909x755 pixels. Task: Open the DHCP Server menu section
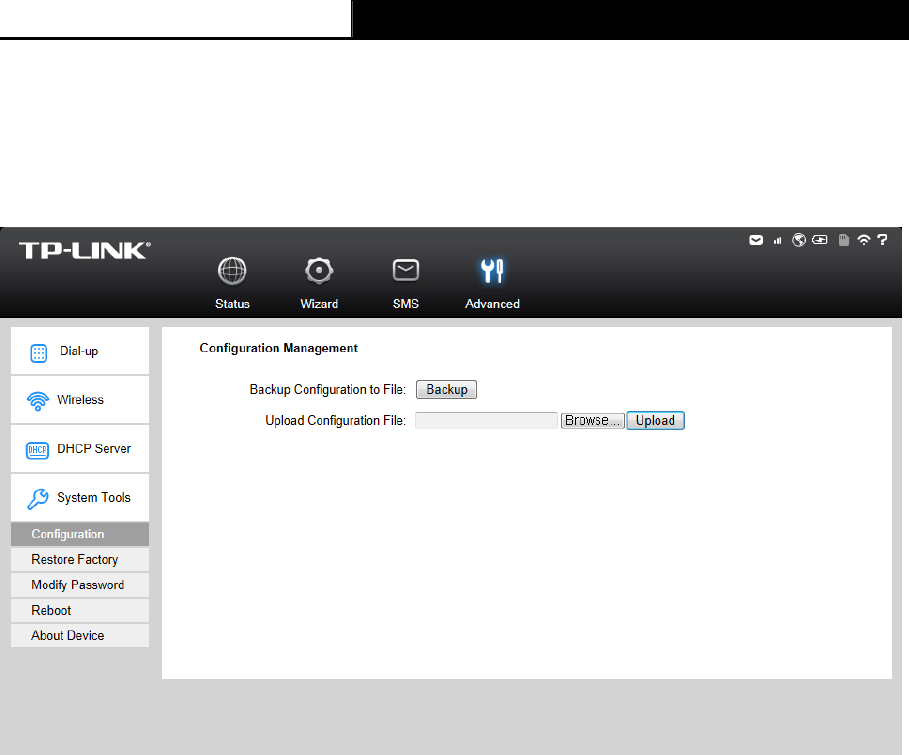tap(80, 448)
